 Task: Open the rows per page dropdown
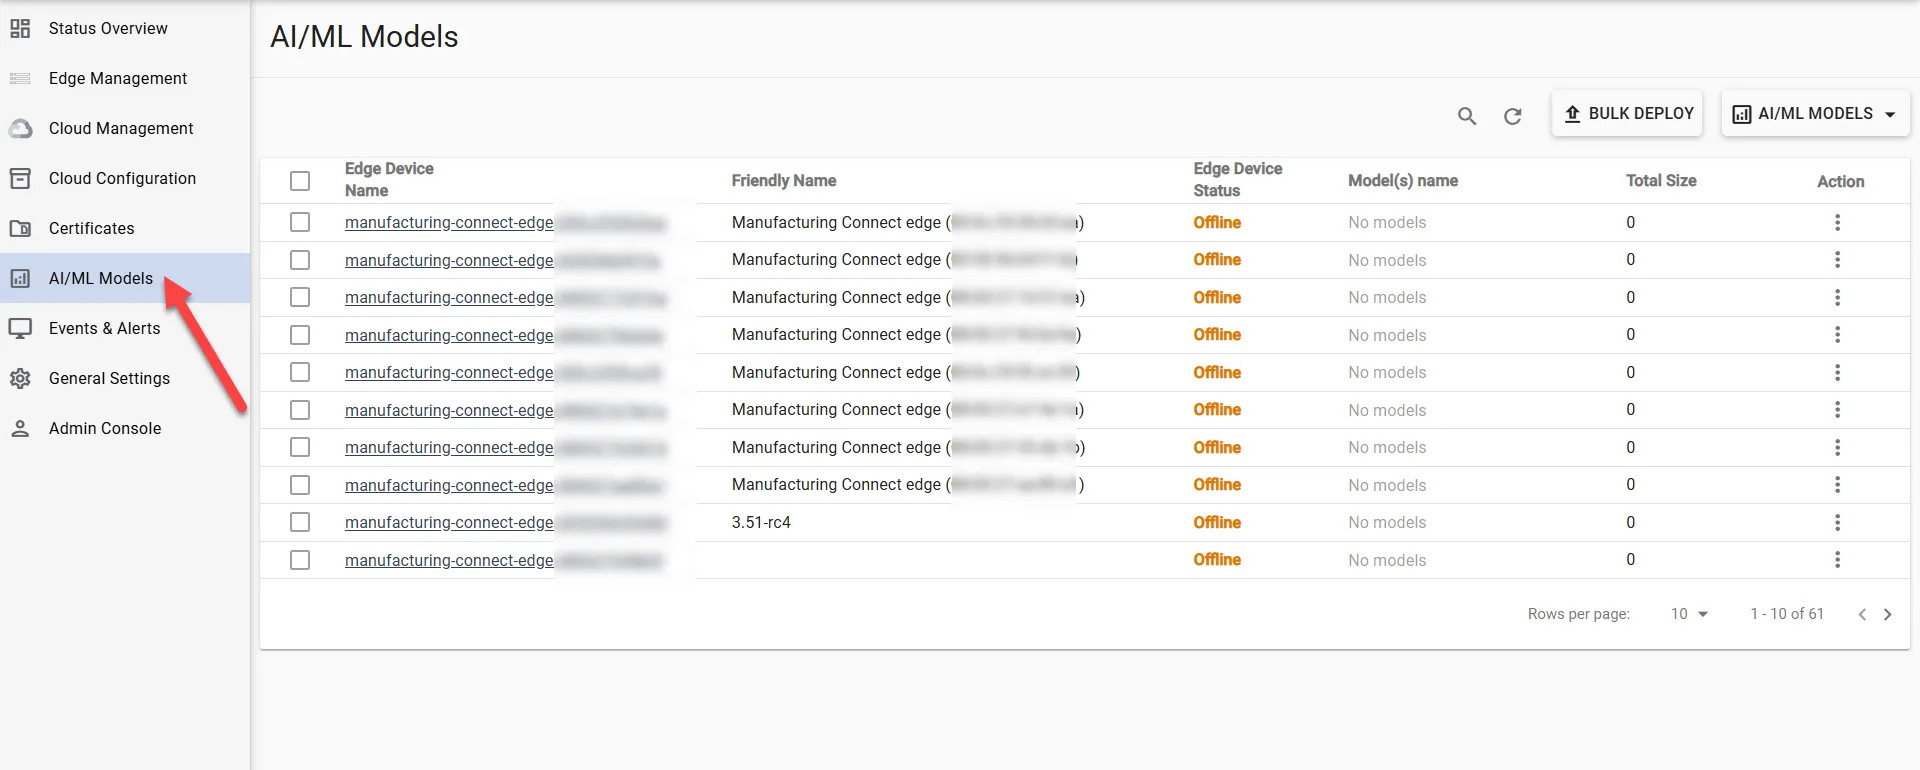[1689, 614]
